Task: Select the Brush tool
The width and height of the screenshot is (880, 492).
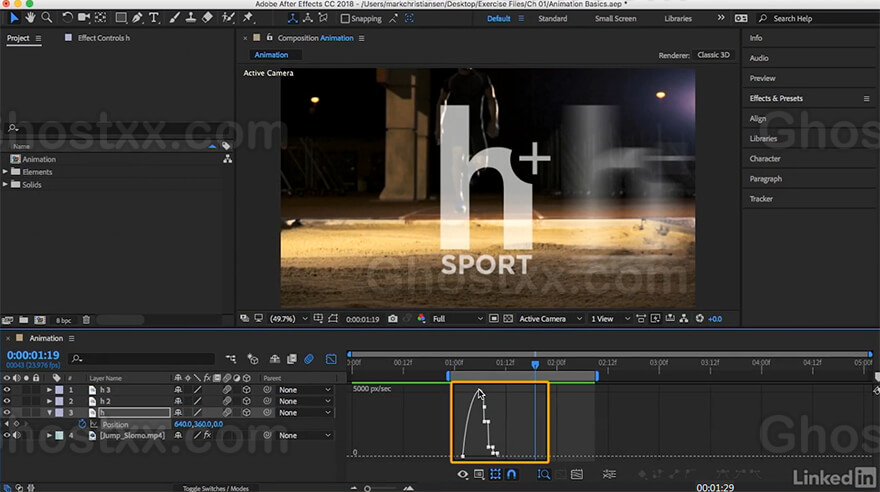Action: [x=175, y=18]
